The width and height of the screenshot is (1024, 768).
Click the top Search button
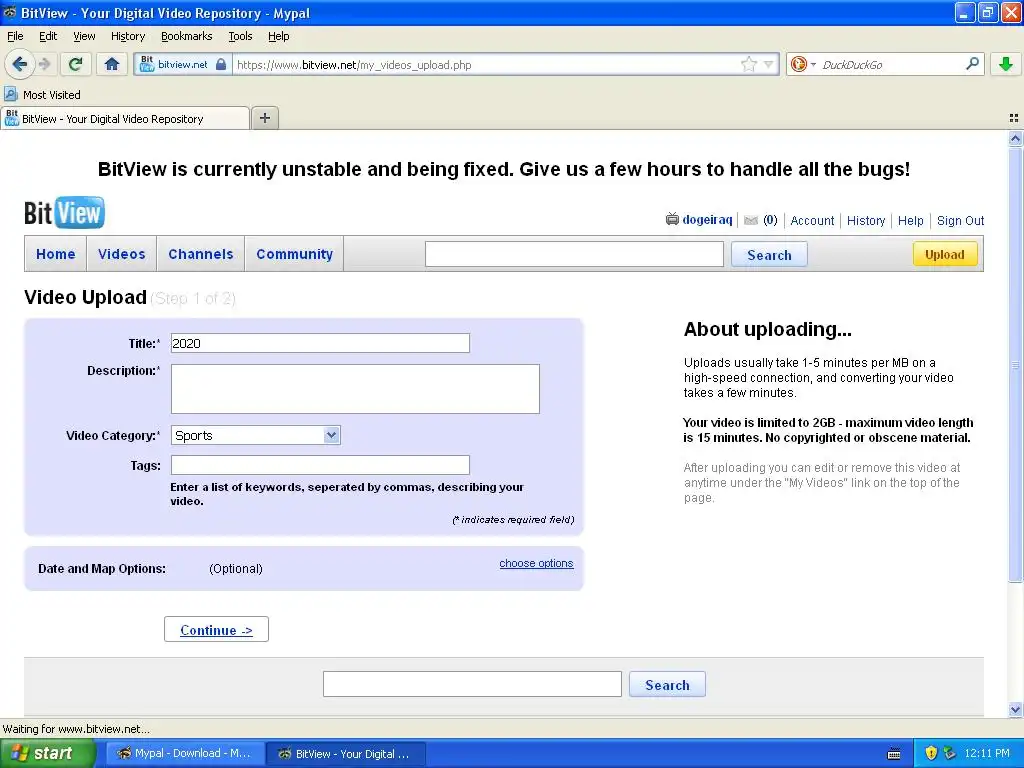(769, 255)
